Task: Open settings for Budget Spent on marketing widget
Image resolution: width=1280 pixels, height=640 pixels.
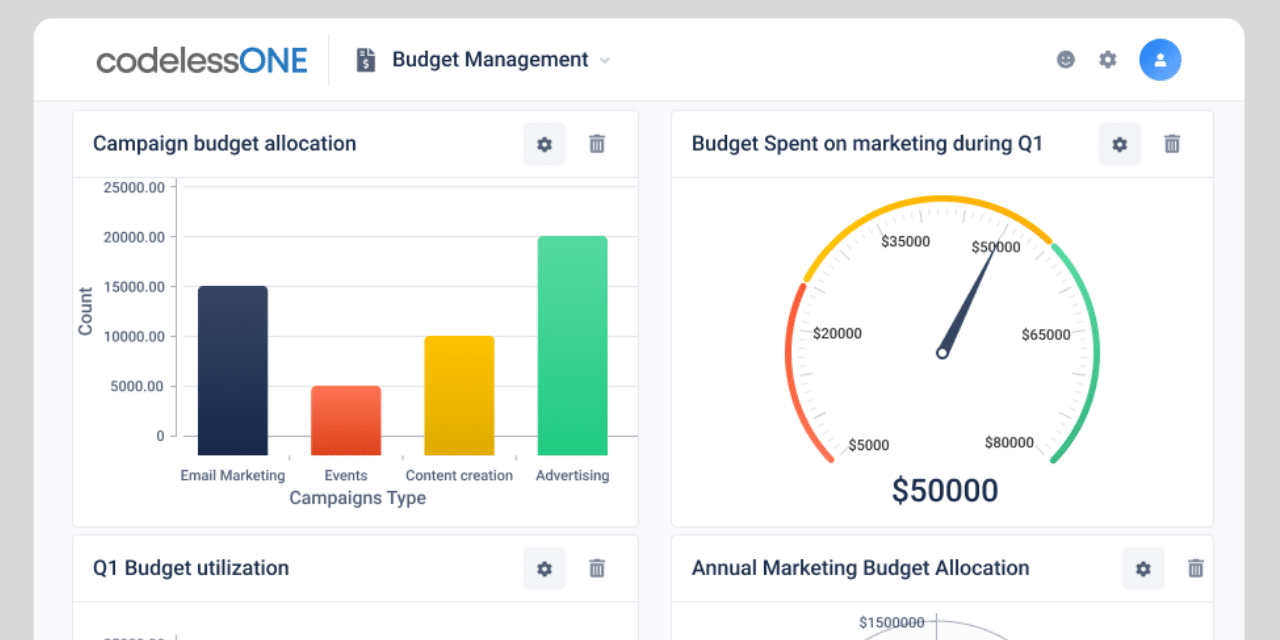Action: (x=1120, y=144)
